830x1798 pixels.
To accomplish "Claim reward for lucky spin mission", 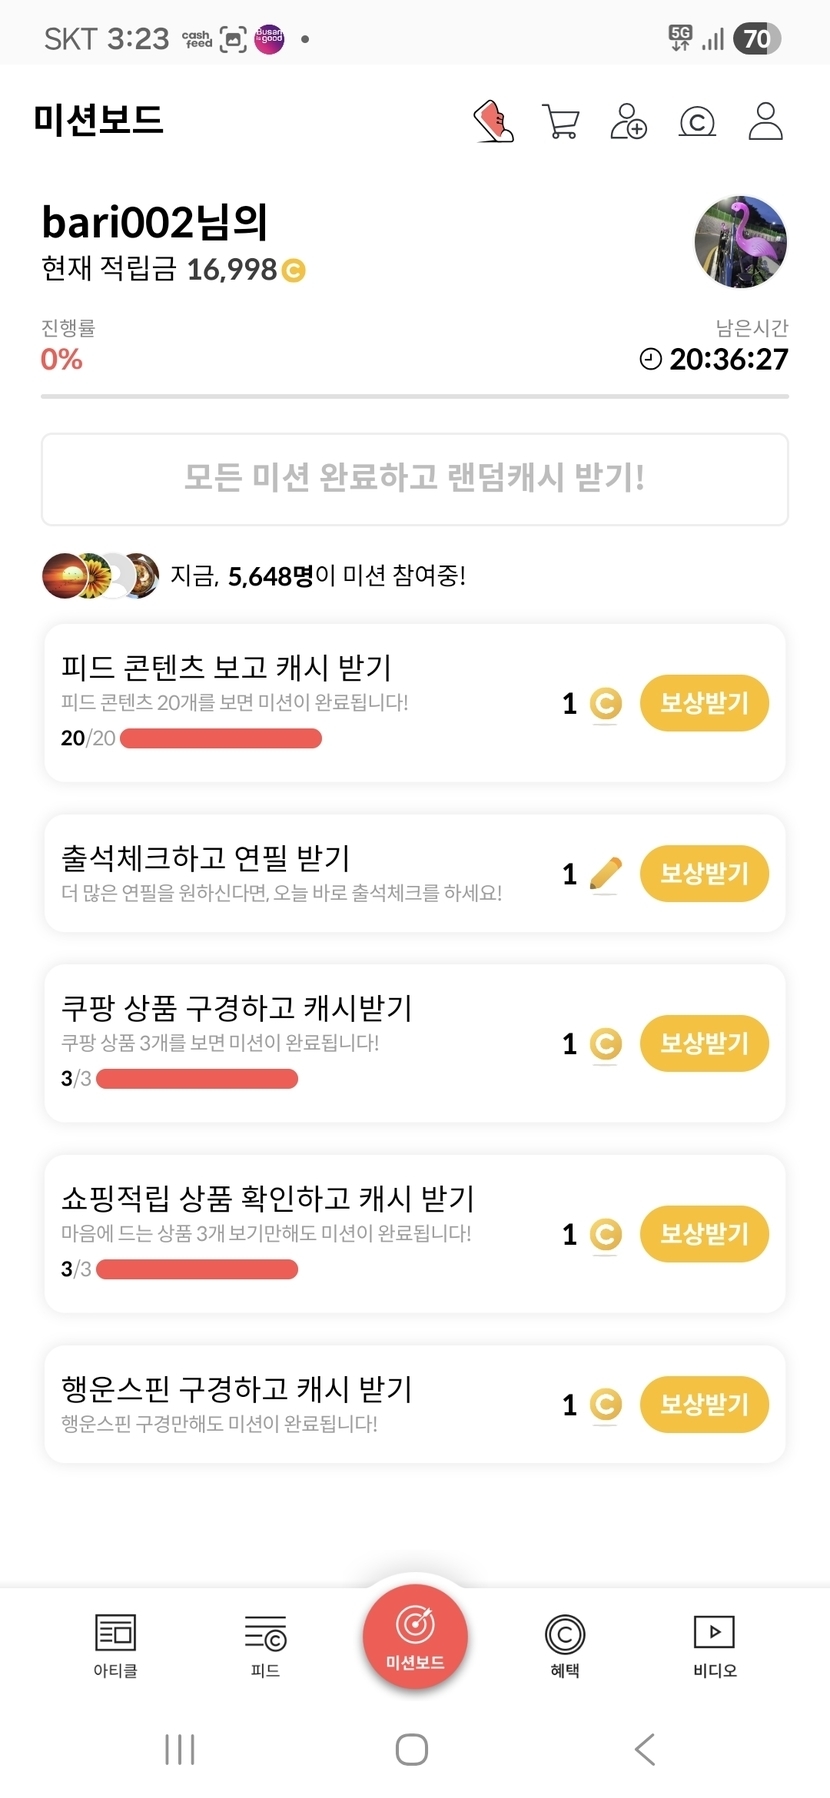I will click(x=704, y=1404).
